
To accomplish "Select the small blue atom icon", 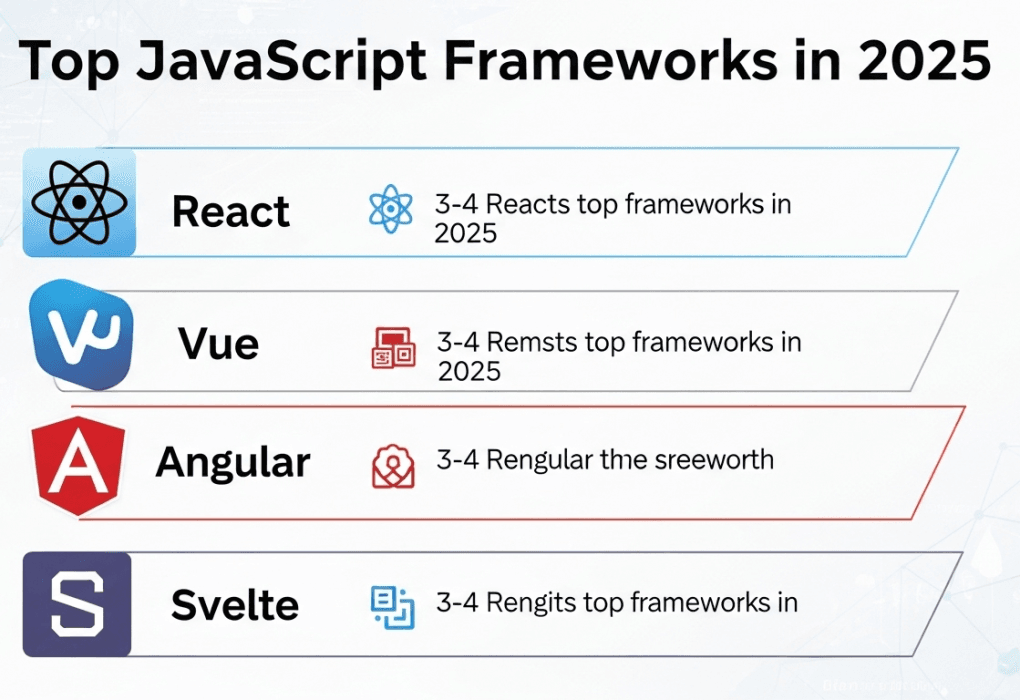I will [390, 209].
